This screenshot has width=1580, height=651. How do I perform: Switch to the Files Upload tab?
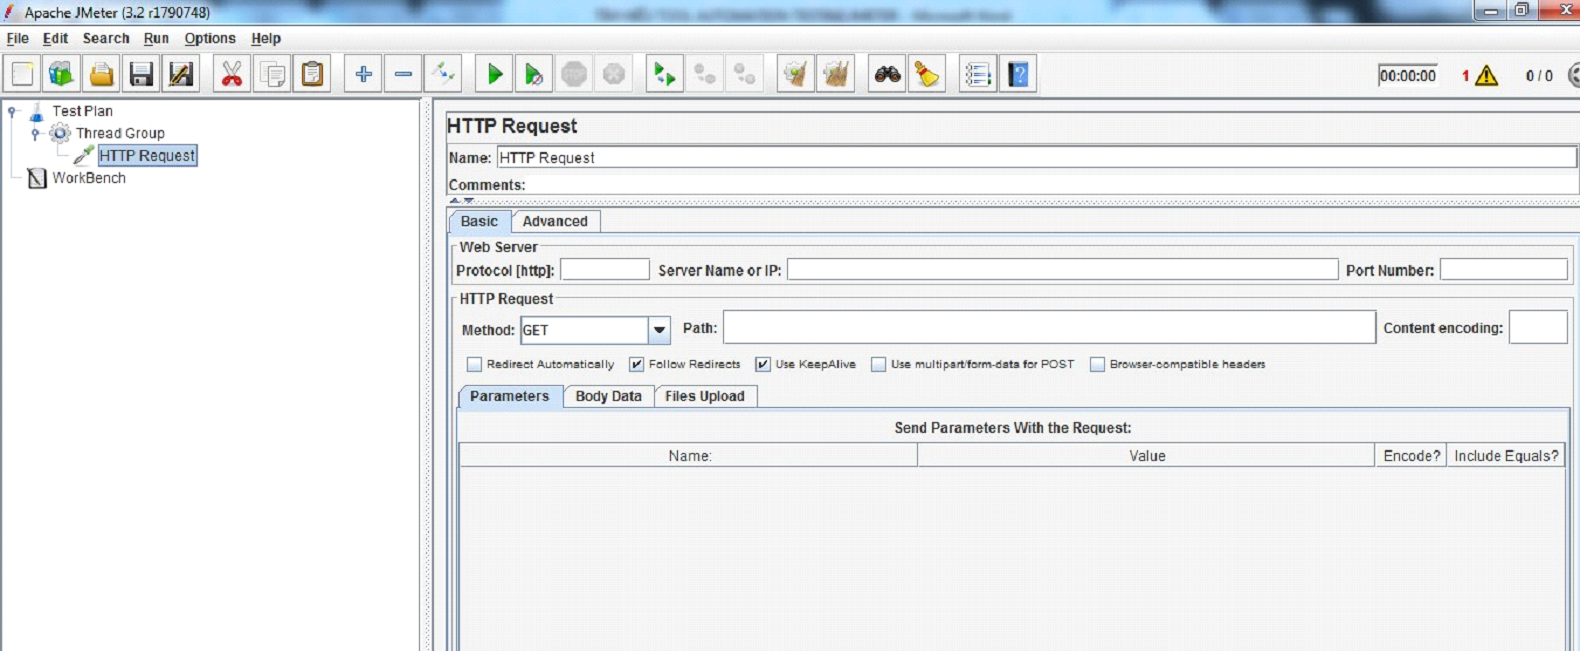[705, 396]
